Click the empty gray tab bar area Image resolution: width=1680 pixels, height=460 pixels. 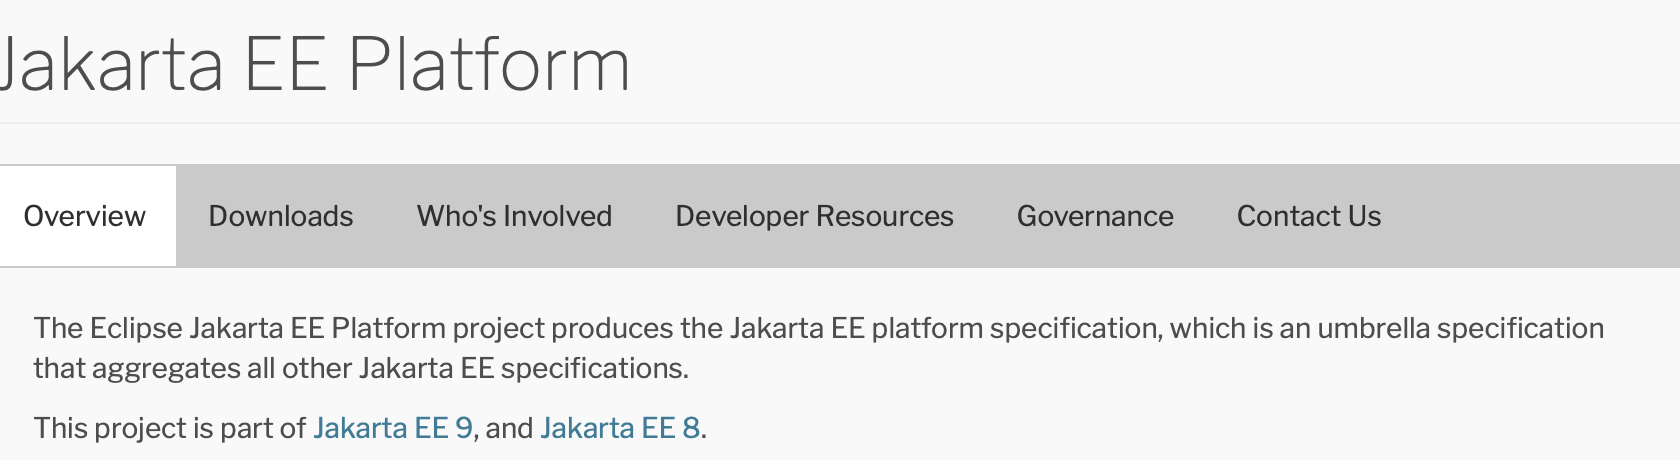(x=1530, y=216)
